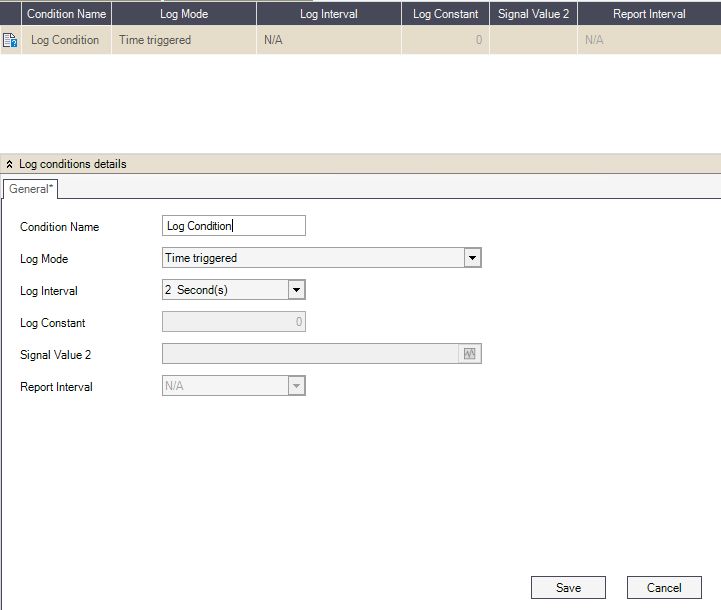The image size is (721, 610).
Task: Click the Log Constant column header
Action: (x=445, y=14)
